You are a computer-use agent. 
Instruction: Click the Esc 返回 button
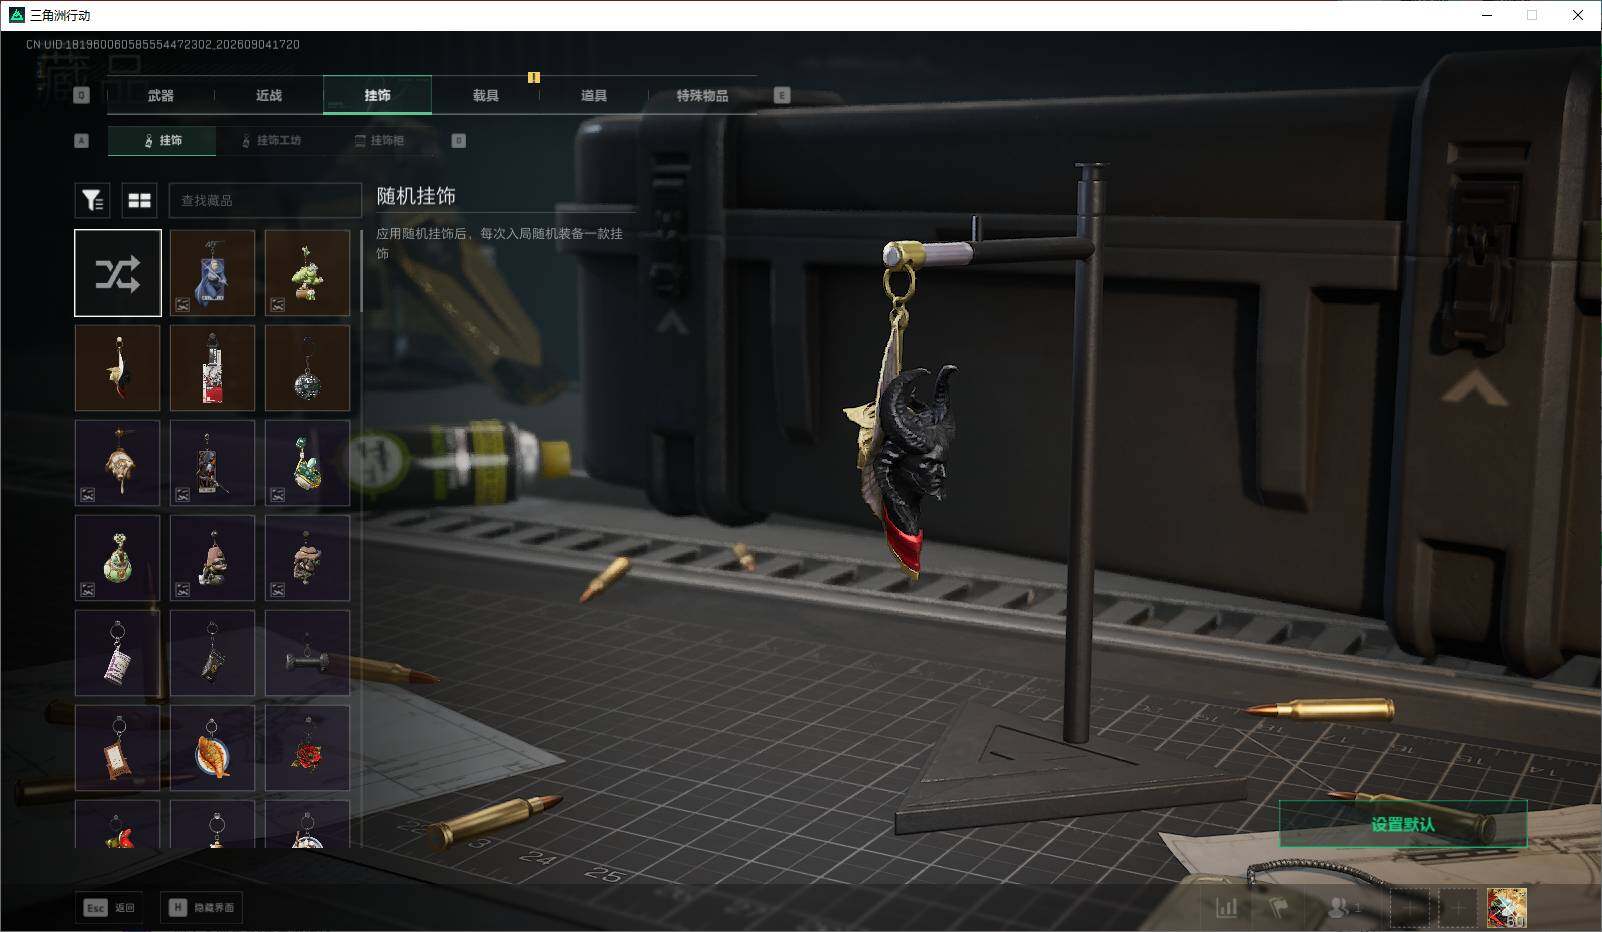[109, 907]
